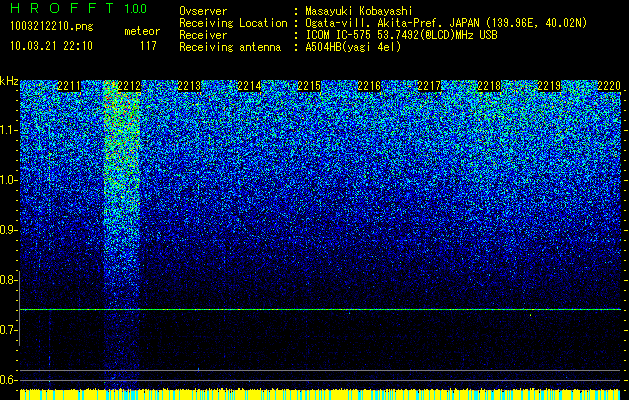Click the 0.7 kHz axis label

coord(8,330)
